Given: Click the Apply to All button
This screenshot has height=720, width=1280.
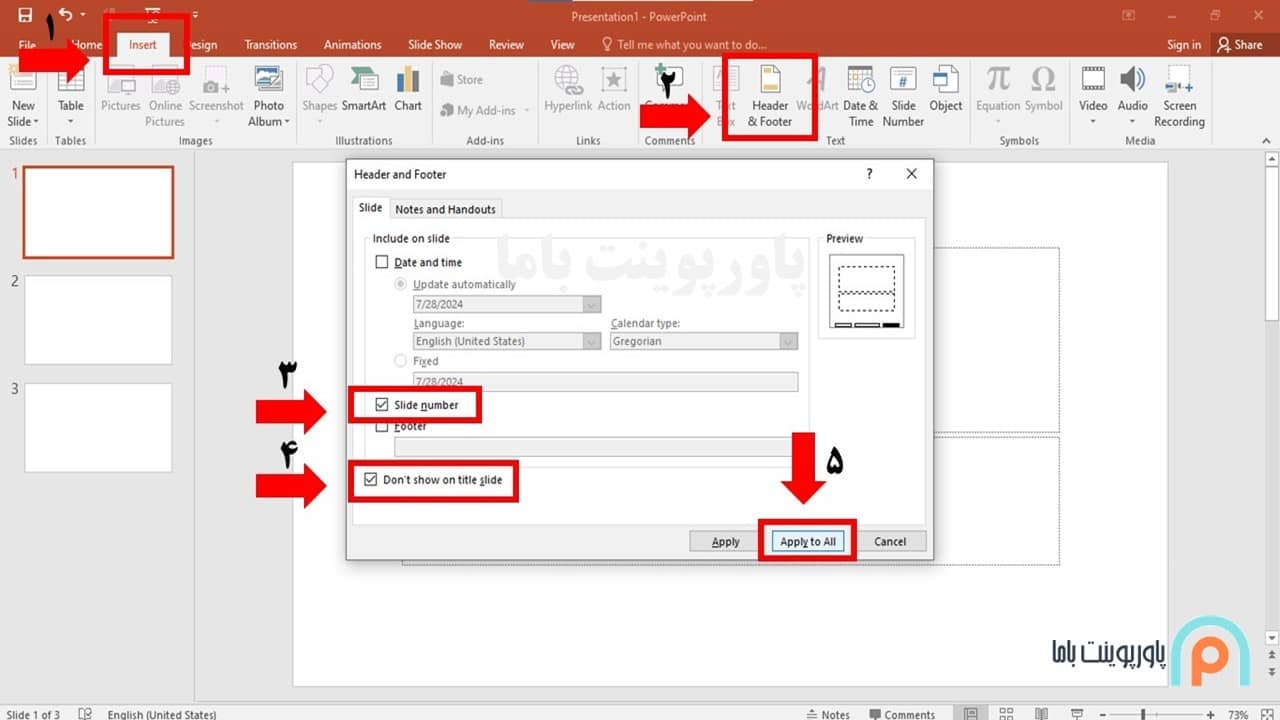Looking at the screenshot, I should pyautogui.click(x=807, y=541).
